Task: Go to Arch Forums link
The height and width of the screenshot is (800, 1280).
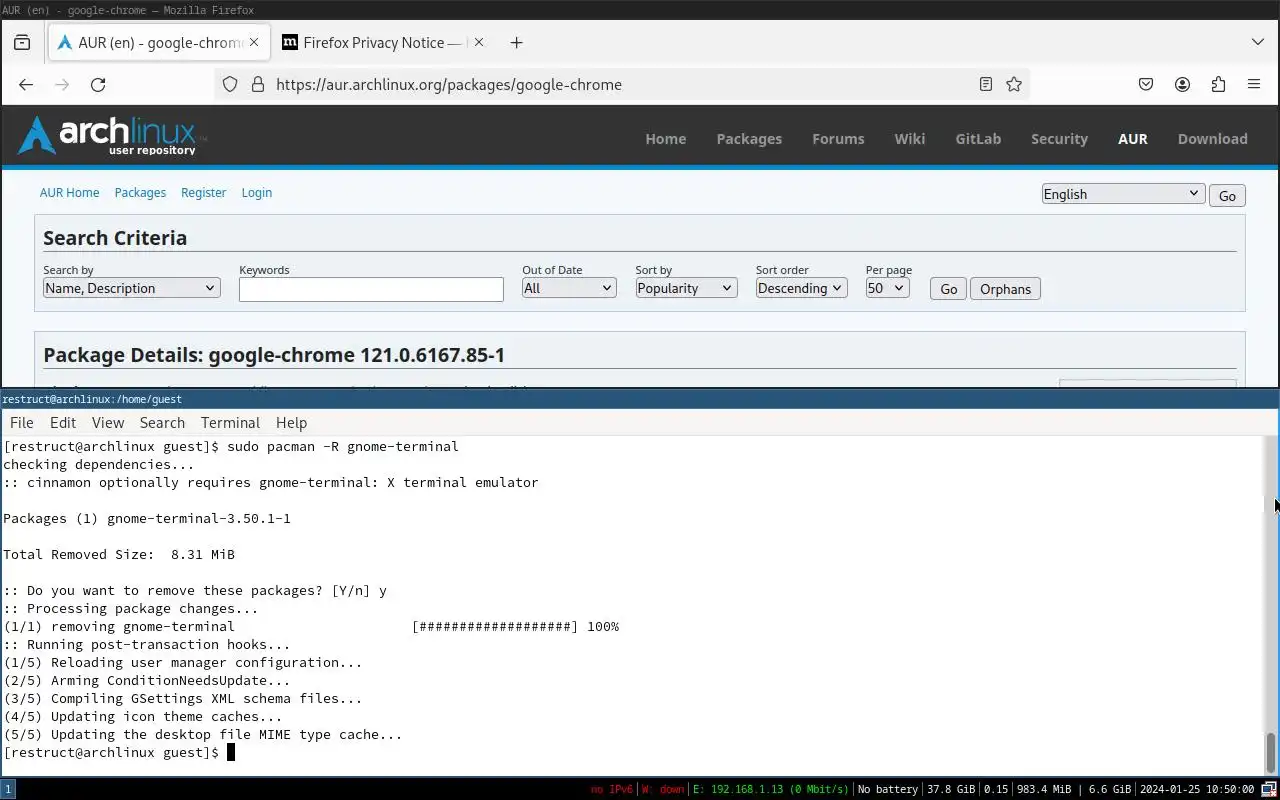Action: pyautogui.click(x=838, y=138)
